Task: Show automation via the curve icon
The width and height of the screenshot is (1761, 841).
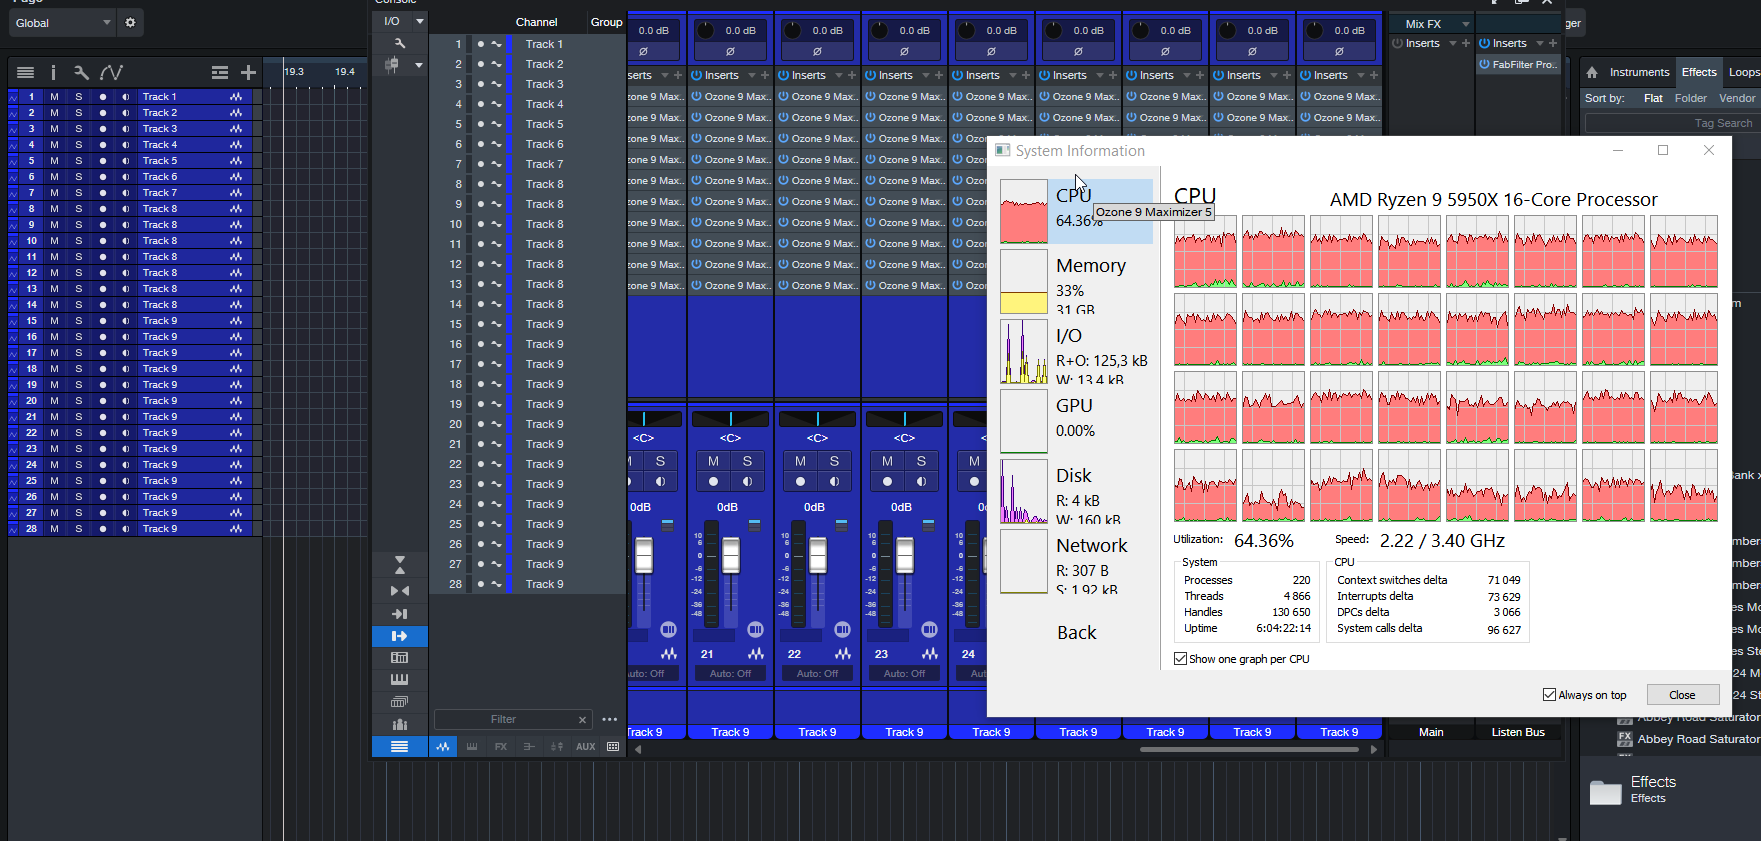Action: point(111,72)
